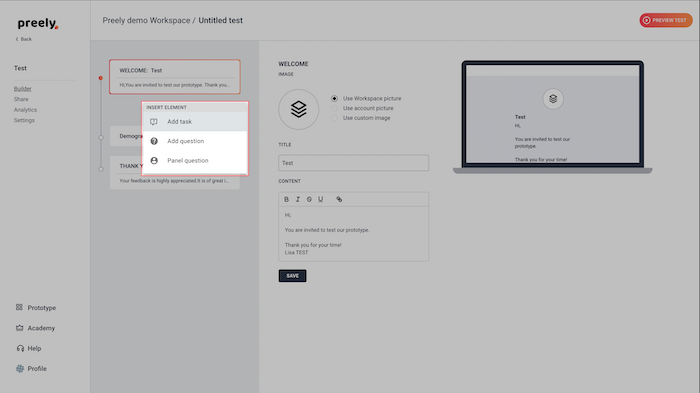Open the Academy icon in sidebar
700x393 pixels.
click(x=19, y=328)
